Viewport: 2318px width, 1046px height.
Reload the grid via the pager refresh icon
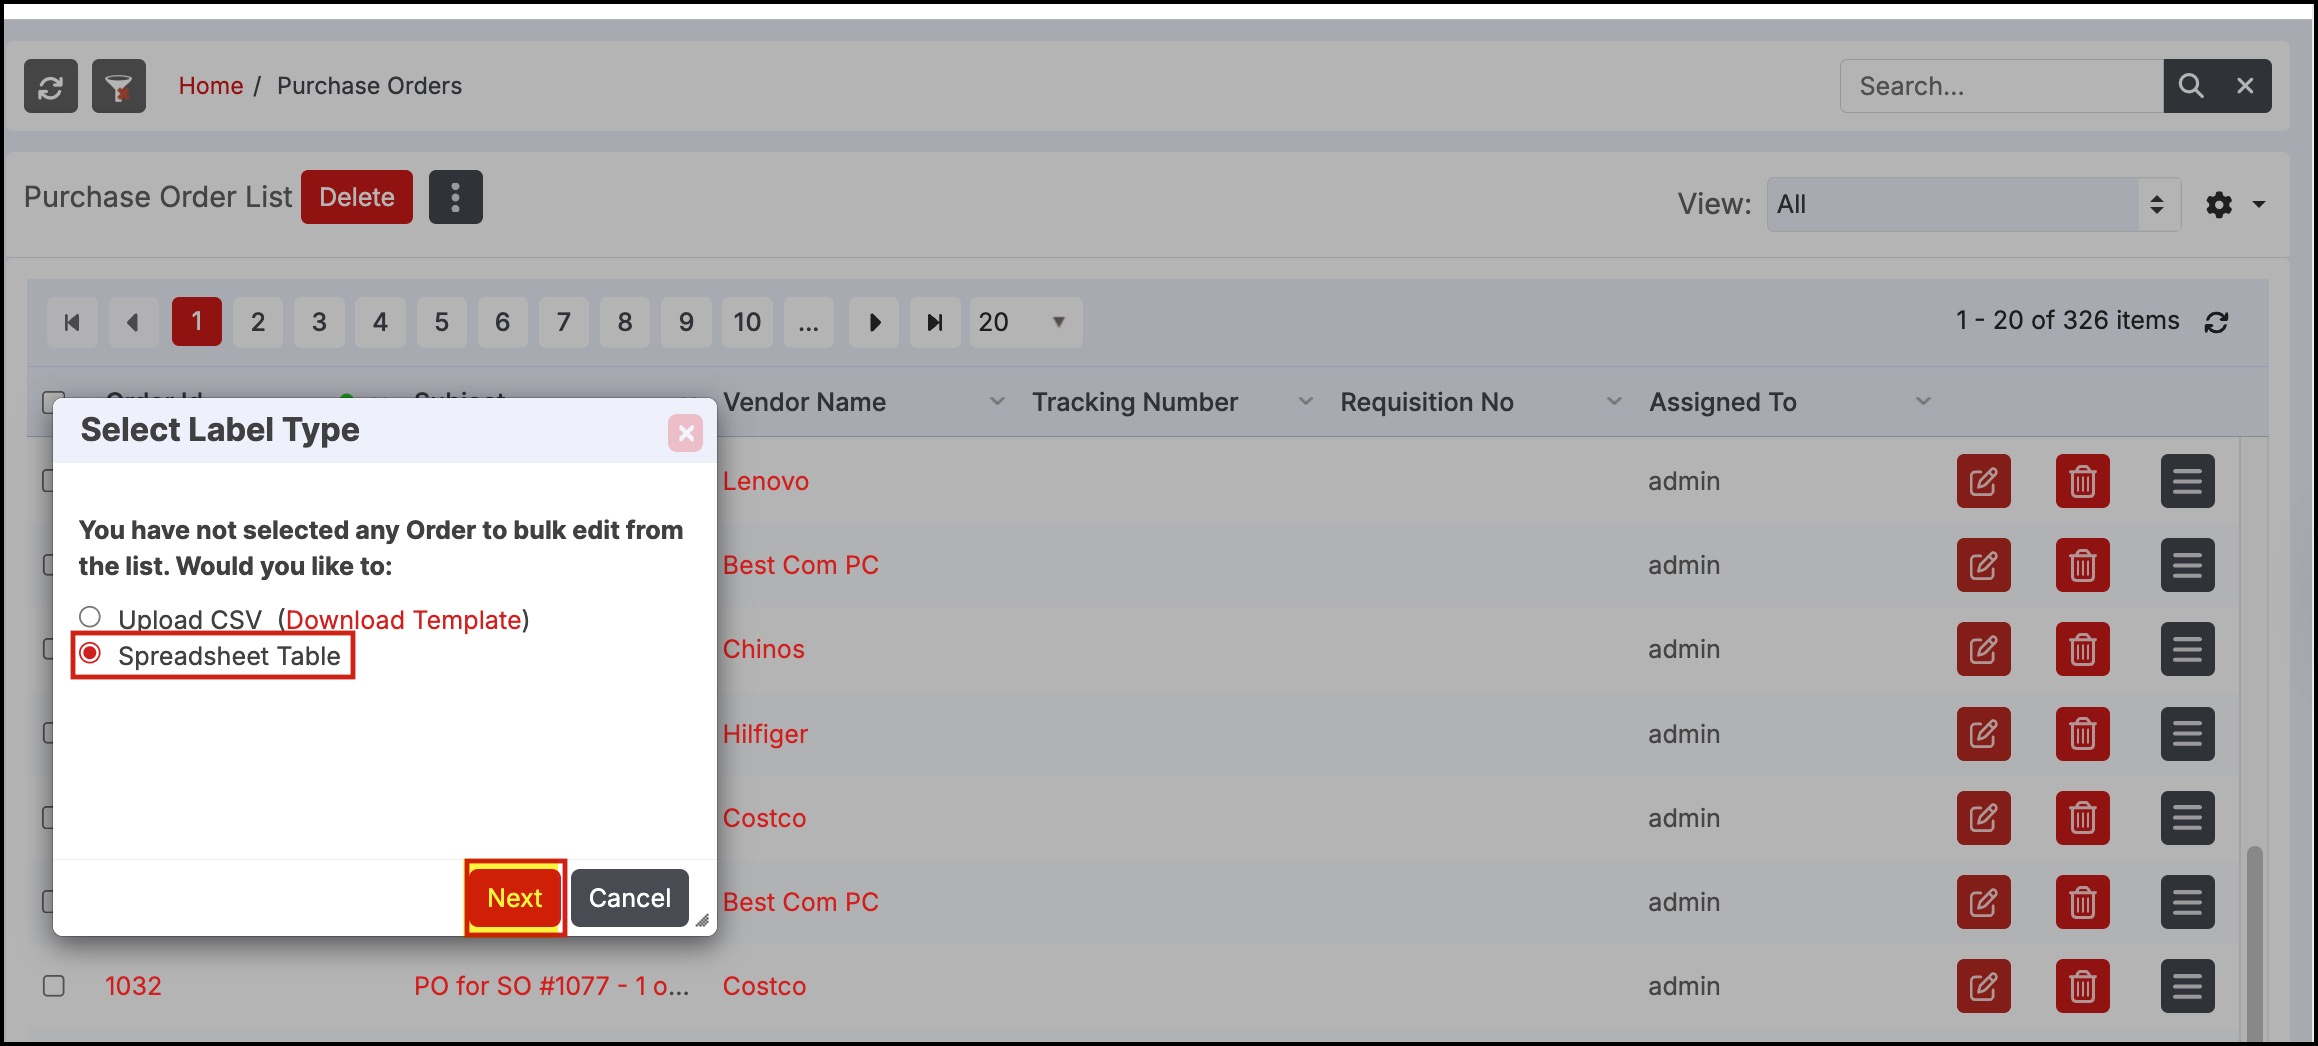pyautogui.click(x=2216, y=322)
